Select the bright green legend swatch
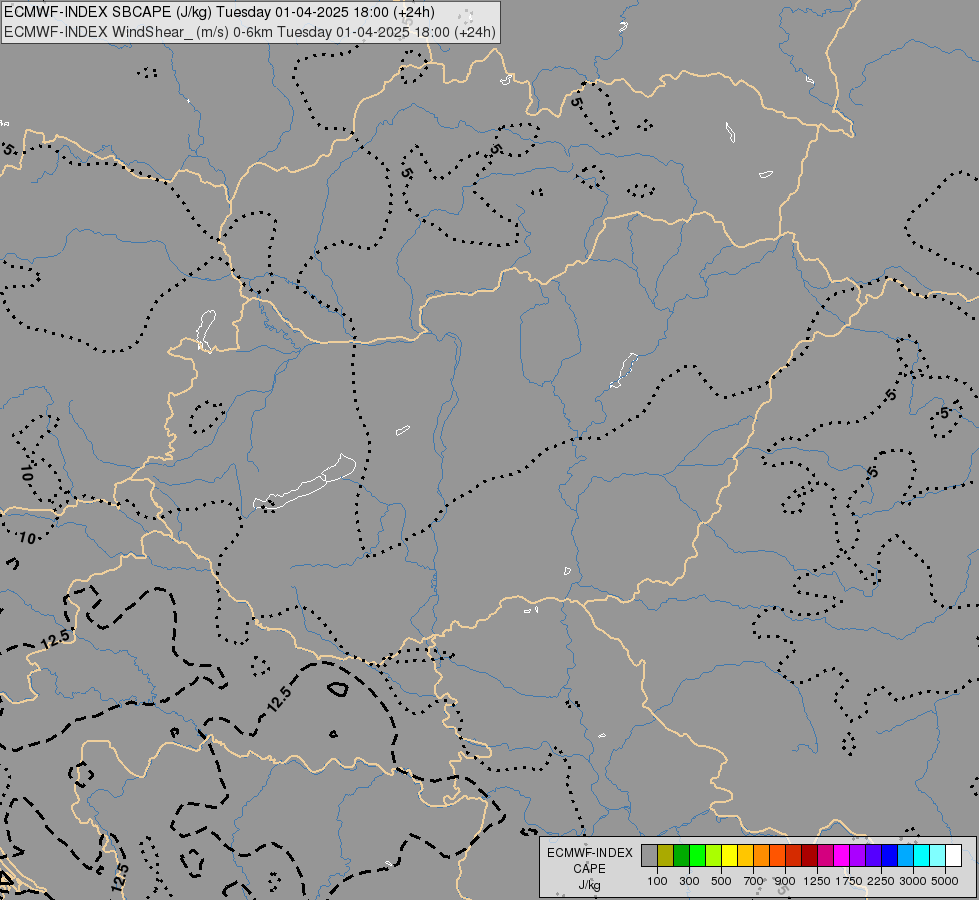The width and height of the screenshot is (979, 900). (697, 856)
